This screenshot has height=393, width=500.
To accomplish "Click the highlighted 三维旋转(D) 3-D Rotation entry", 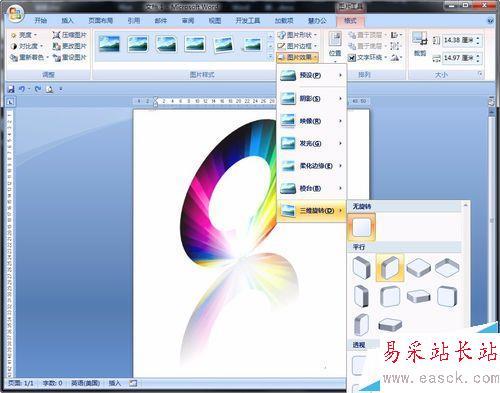I will [312, 211].
